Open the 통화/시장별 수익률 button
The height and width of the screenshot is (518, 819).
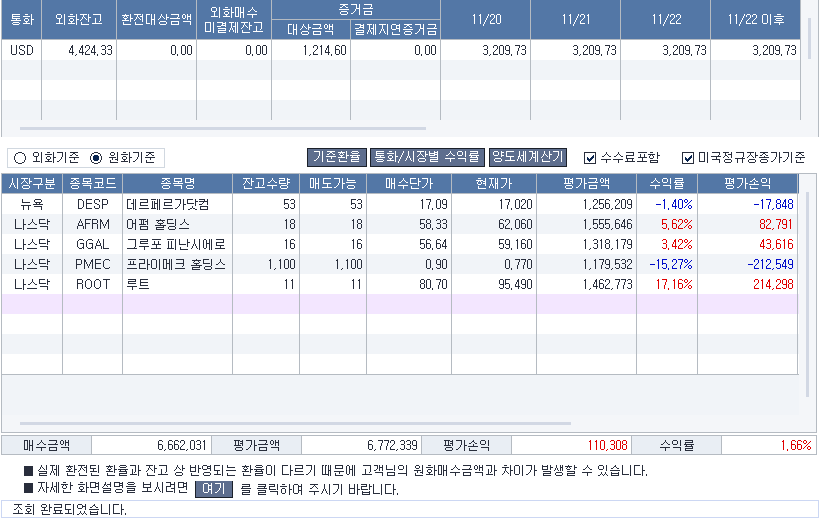coord(427,157)
